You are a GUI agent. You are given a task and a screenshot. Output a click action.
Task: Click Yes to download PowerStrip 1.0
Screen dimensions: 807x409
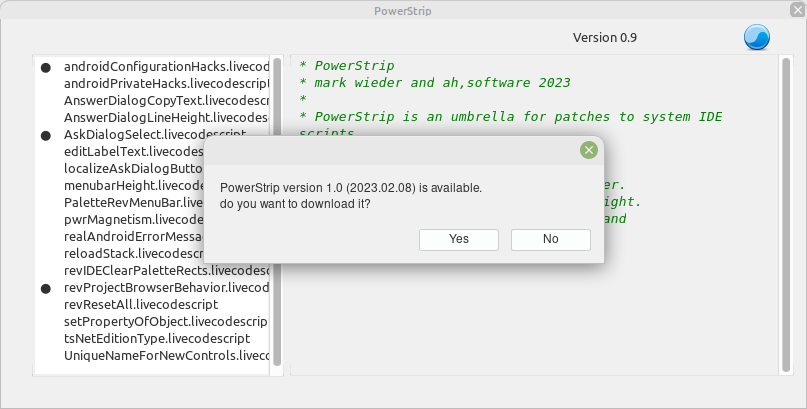[x=459, y=240]
